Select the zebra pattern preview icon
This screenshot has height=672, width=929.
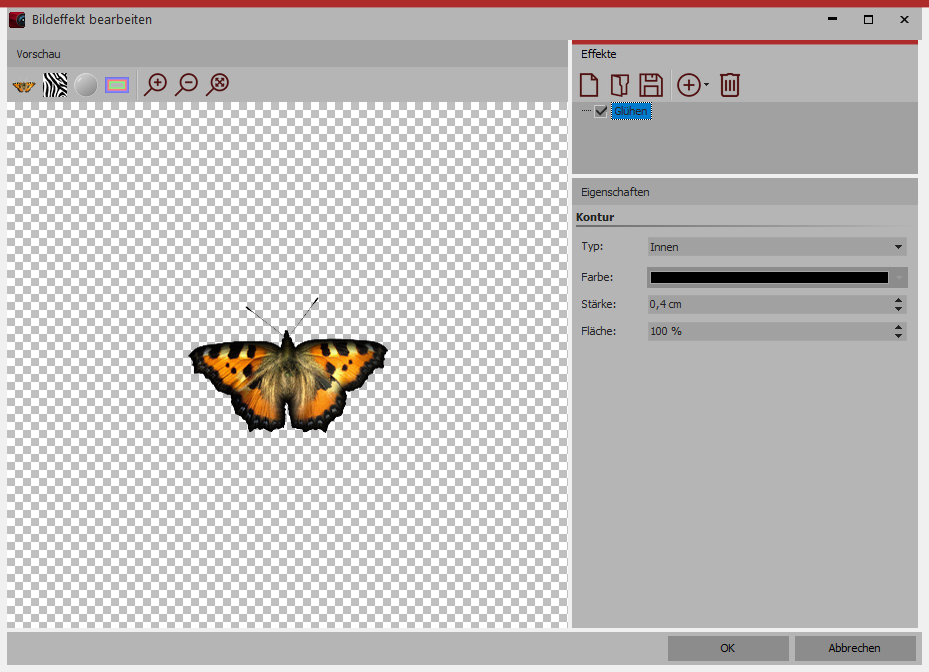tap(55, 86)
